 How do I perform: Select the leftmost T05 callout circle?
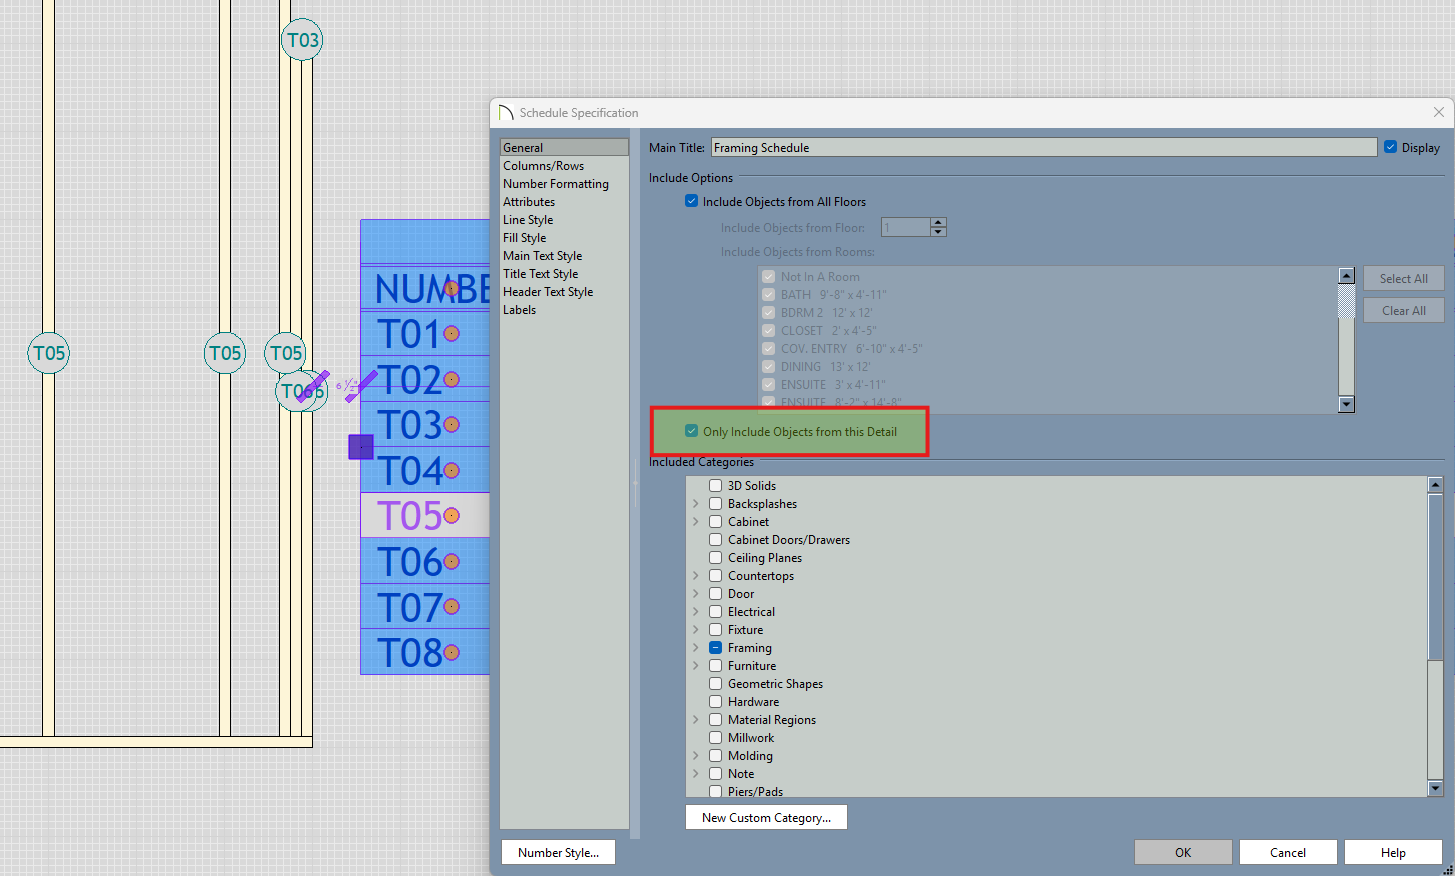(49, 353)
